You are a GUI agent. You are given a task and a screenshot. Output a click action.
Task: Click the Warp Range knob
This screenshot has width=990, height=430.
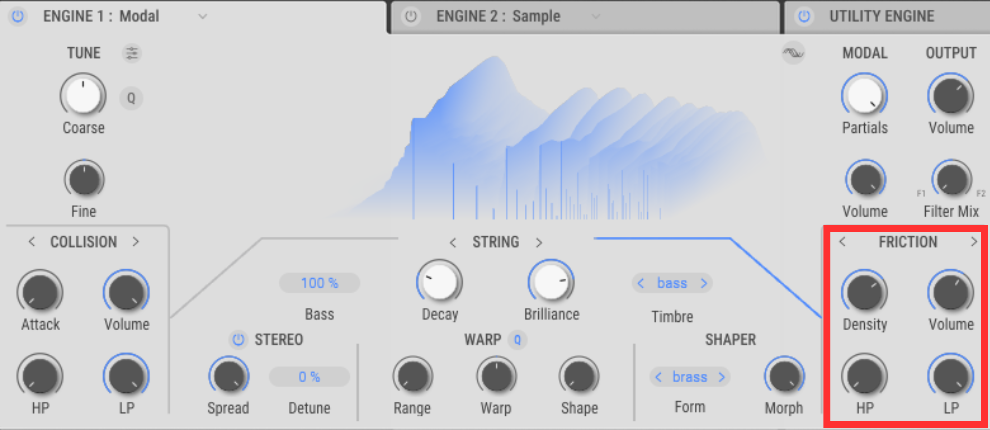(x=412, y=376)
